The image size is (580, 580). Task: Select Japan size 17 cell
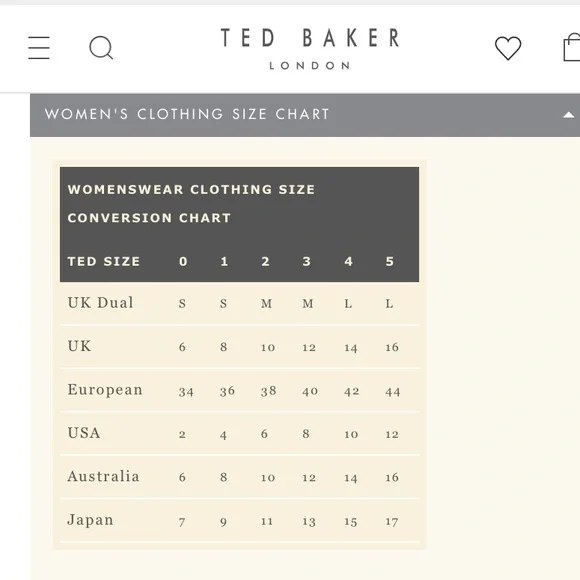click(392, 522)
